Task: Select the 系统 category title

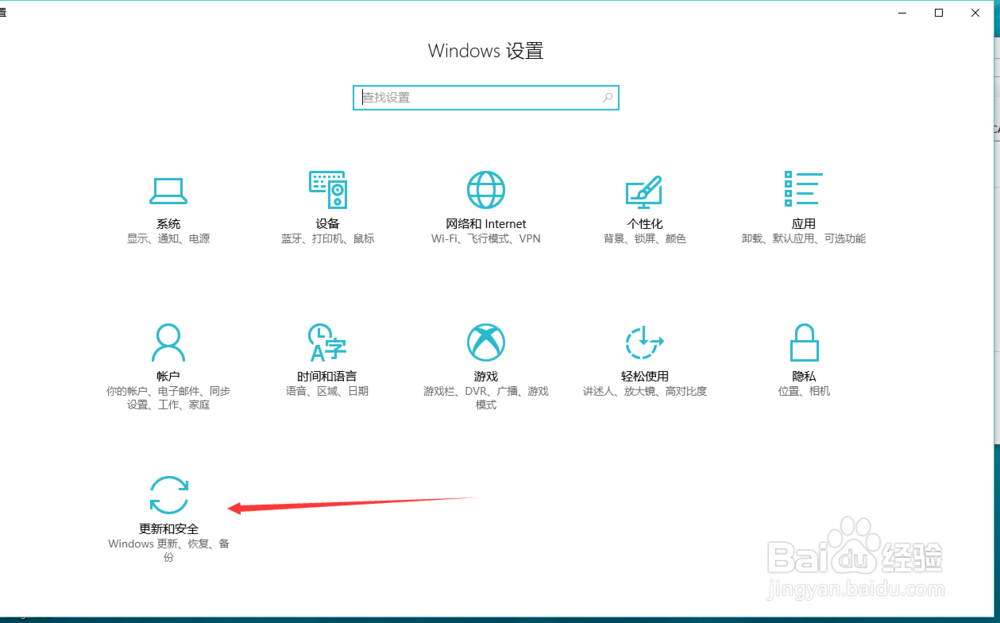Action: 168,224
